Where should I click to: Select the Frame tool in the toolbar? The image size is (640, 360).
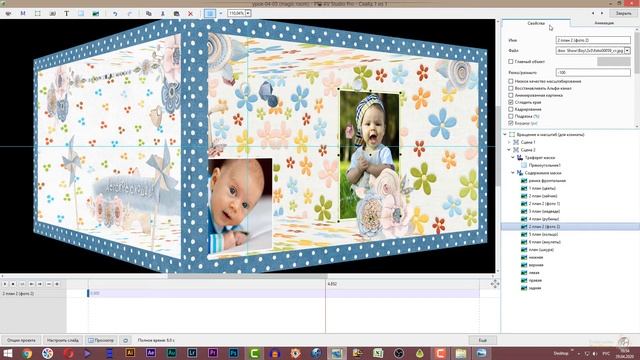pyautogui.click(x=38, y=13)
